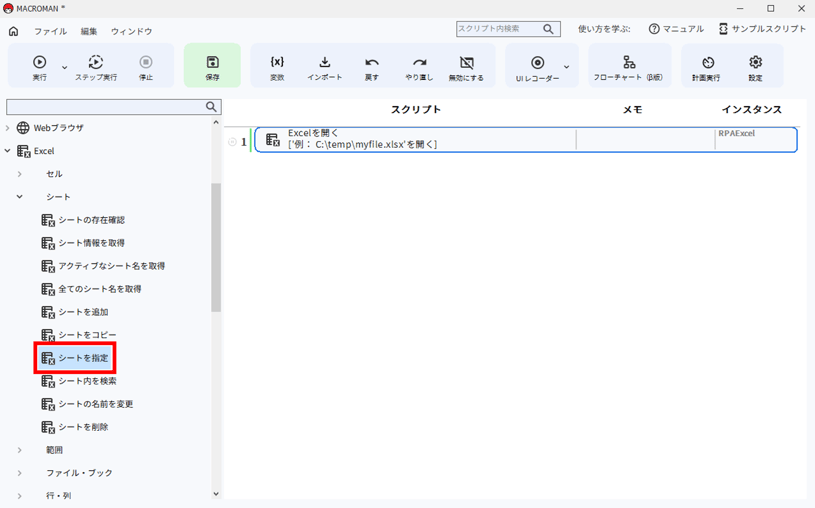Click the magnifier icon in action search
815x508 pixels.
(211, 107)
